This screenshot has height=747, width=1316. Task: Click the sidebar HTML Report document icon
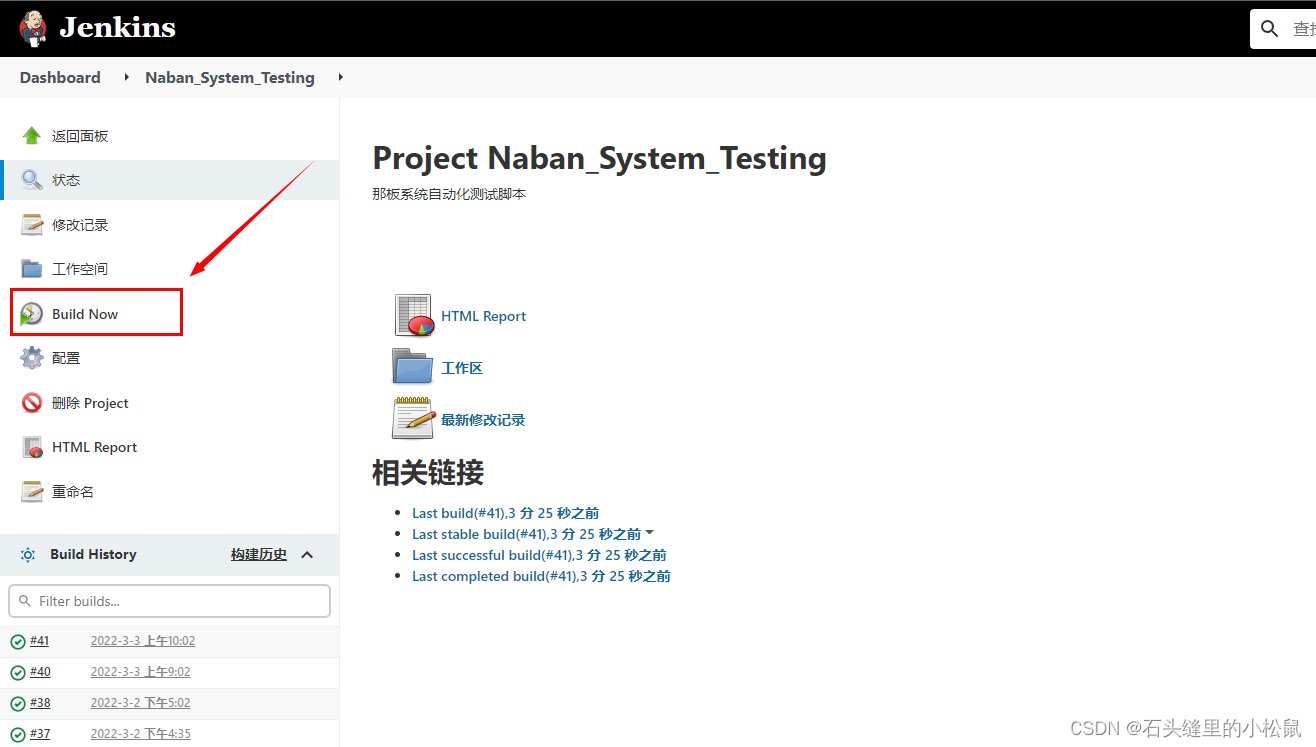coord(32,447)
